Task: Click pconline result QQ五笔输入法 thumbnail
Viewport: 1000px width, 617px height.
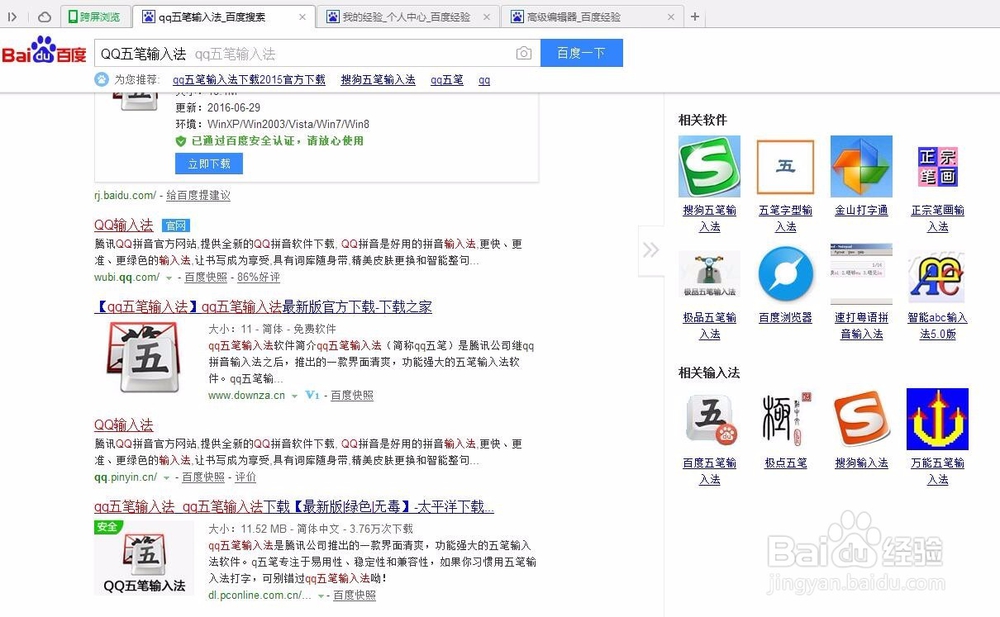Action: click(144, 558)
